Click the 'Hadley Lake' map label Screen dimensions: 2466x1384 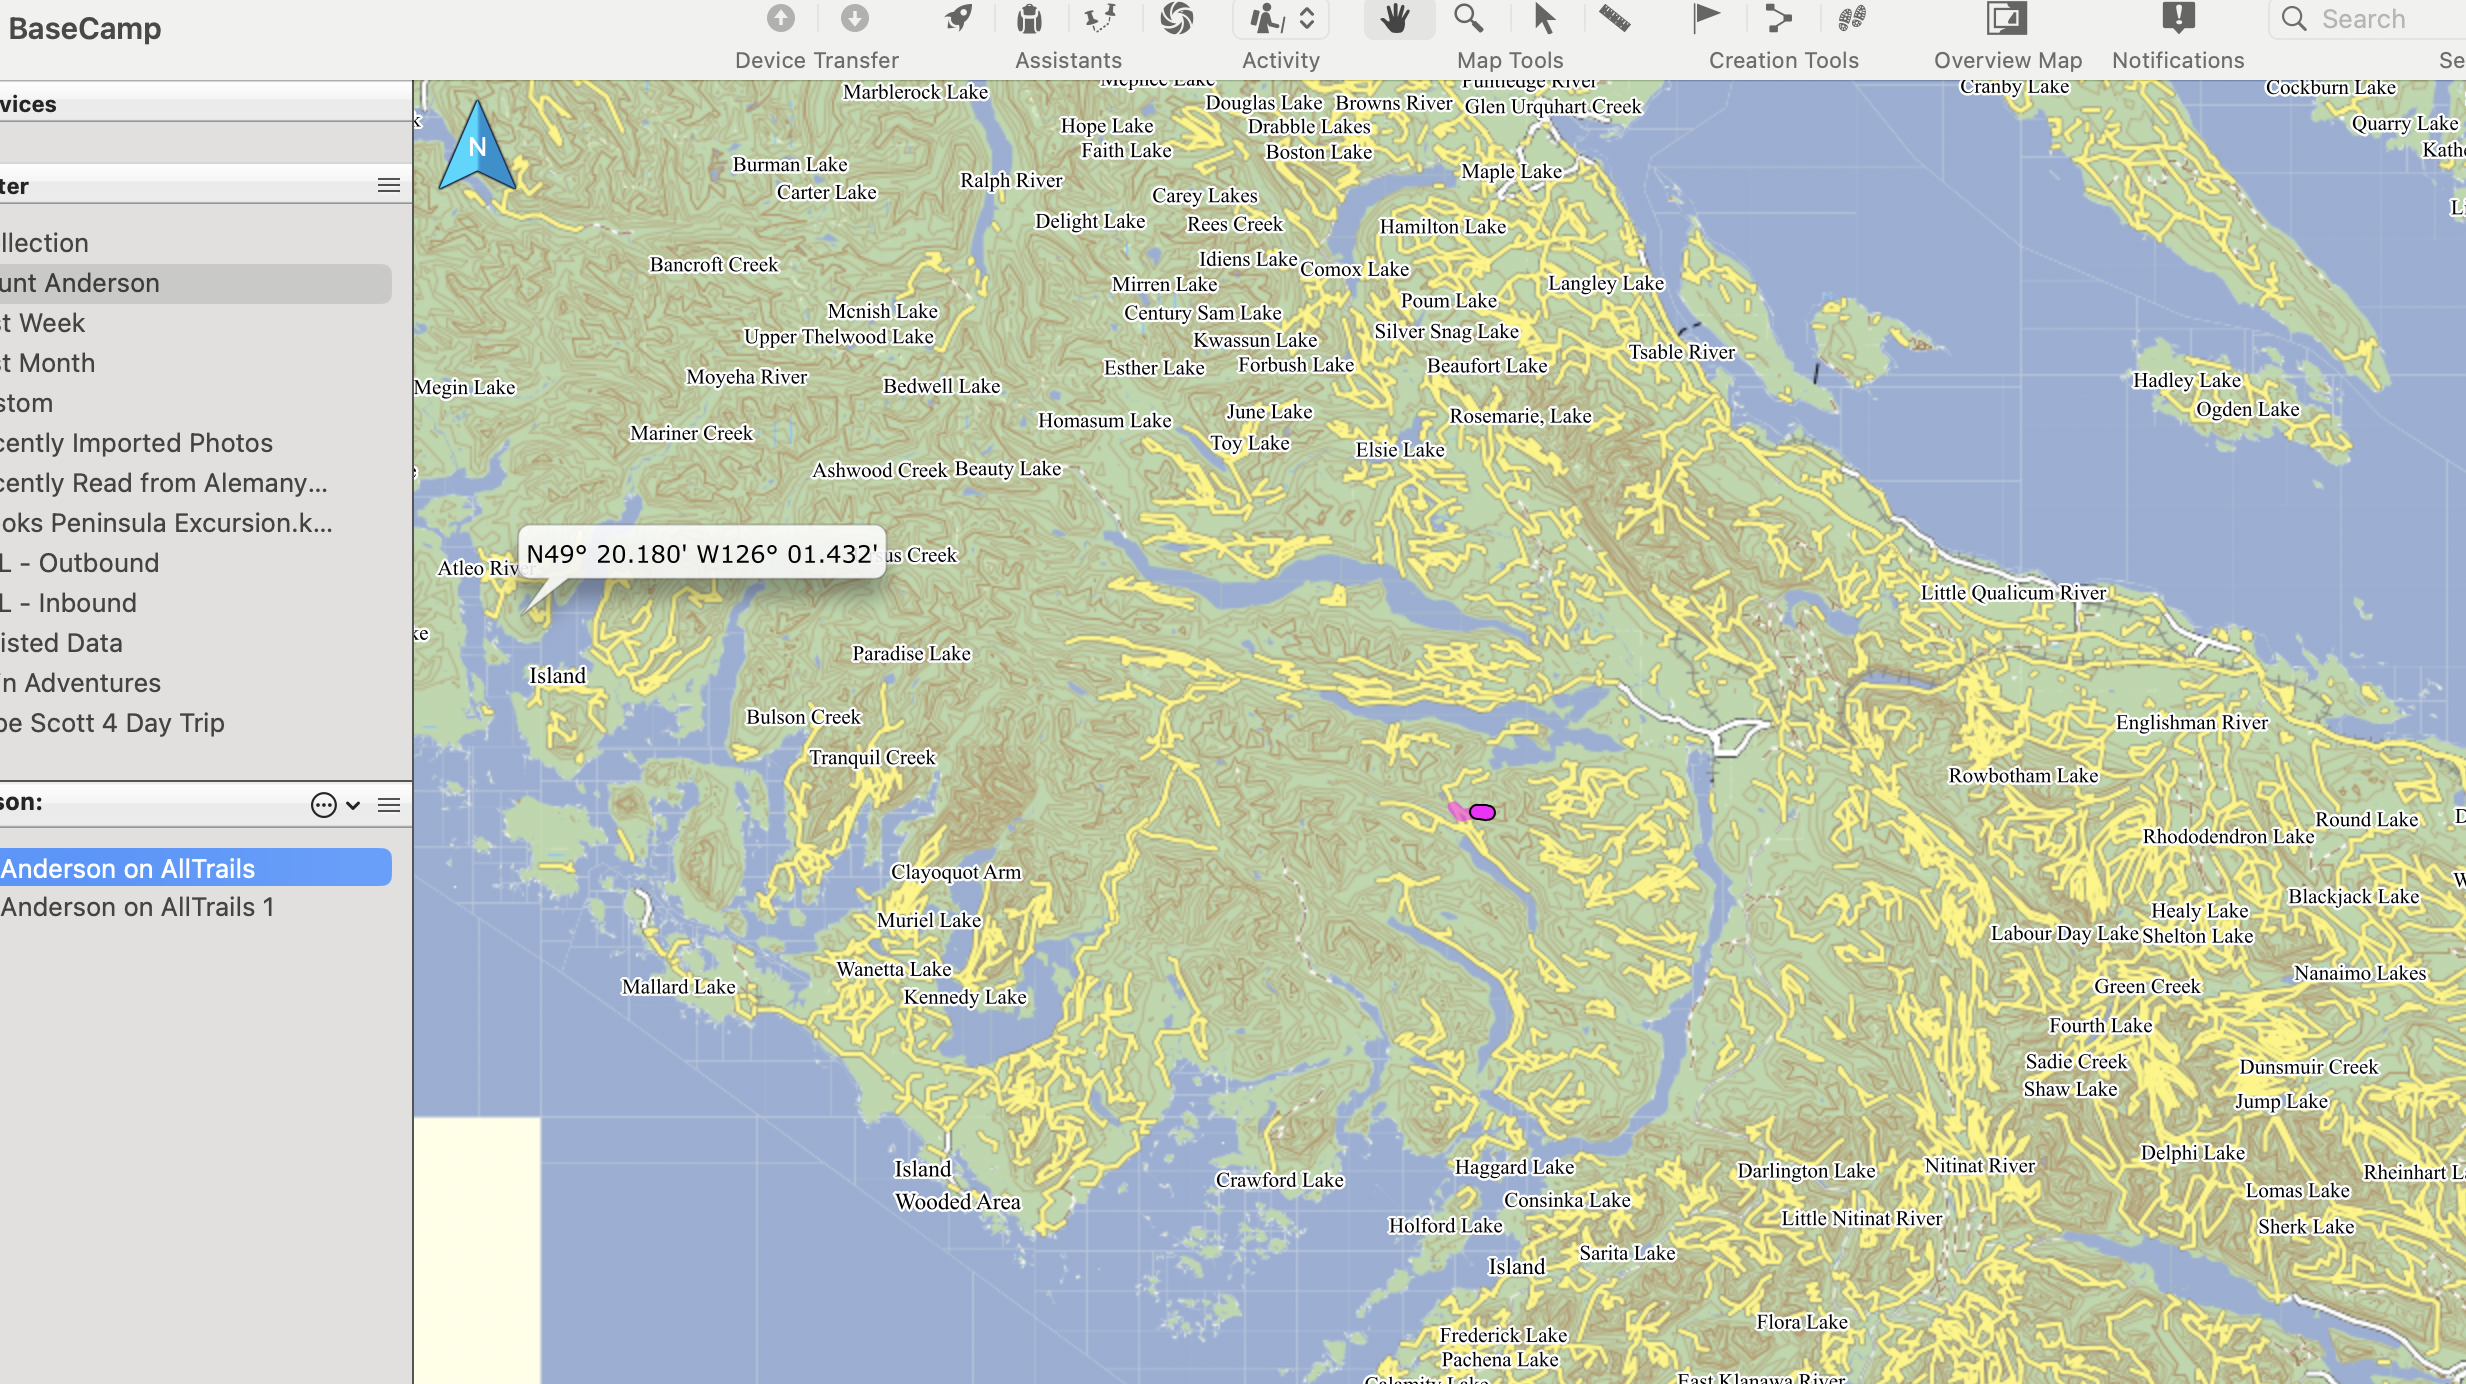pos(2186,380)
